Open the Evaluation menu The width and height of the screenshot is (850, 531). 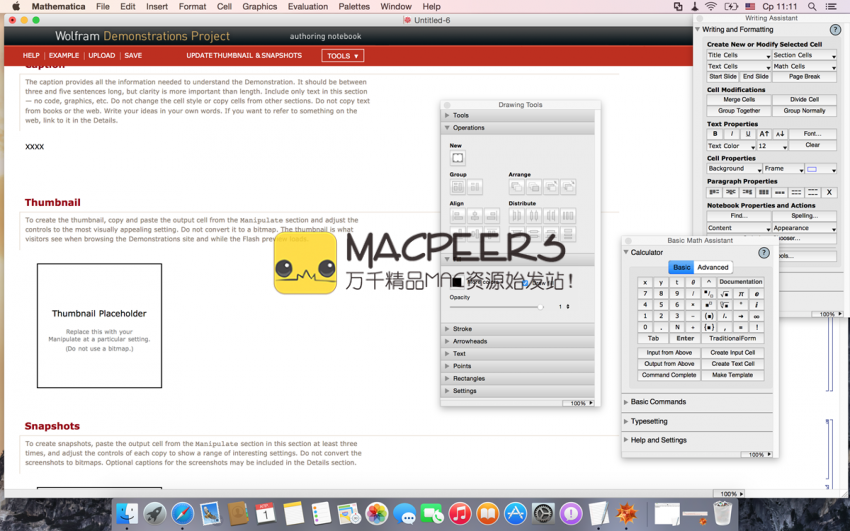[308, 7]
